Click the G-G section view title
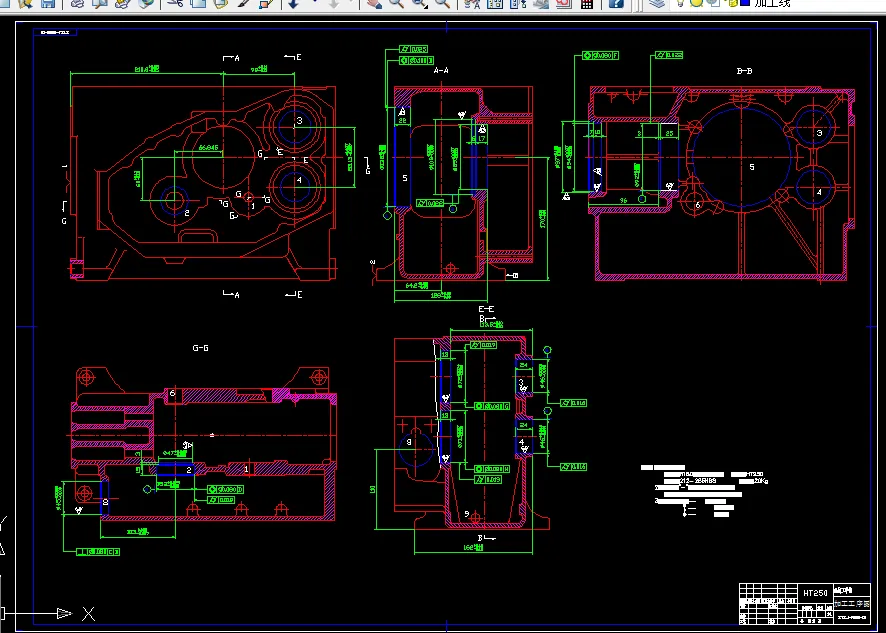The width and height of the screenshot is (886, 633). tap(201, 348)
